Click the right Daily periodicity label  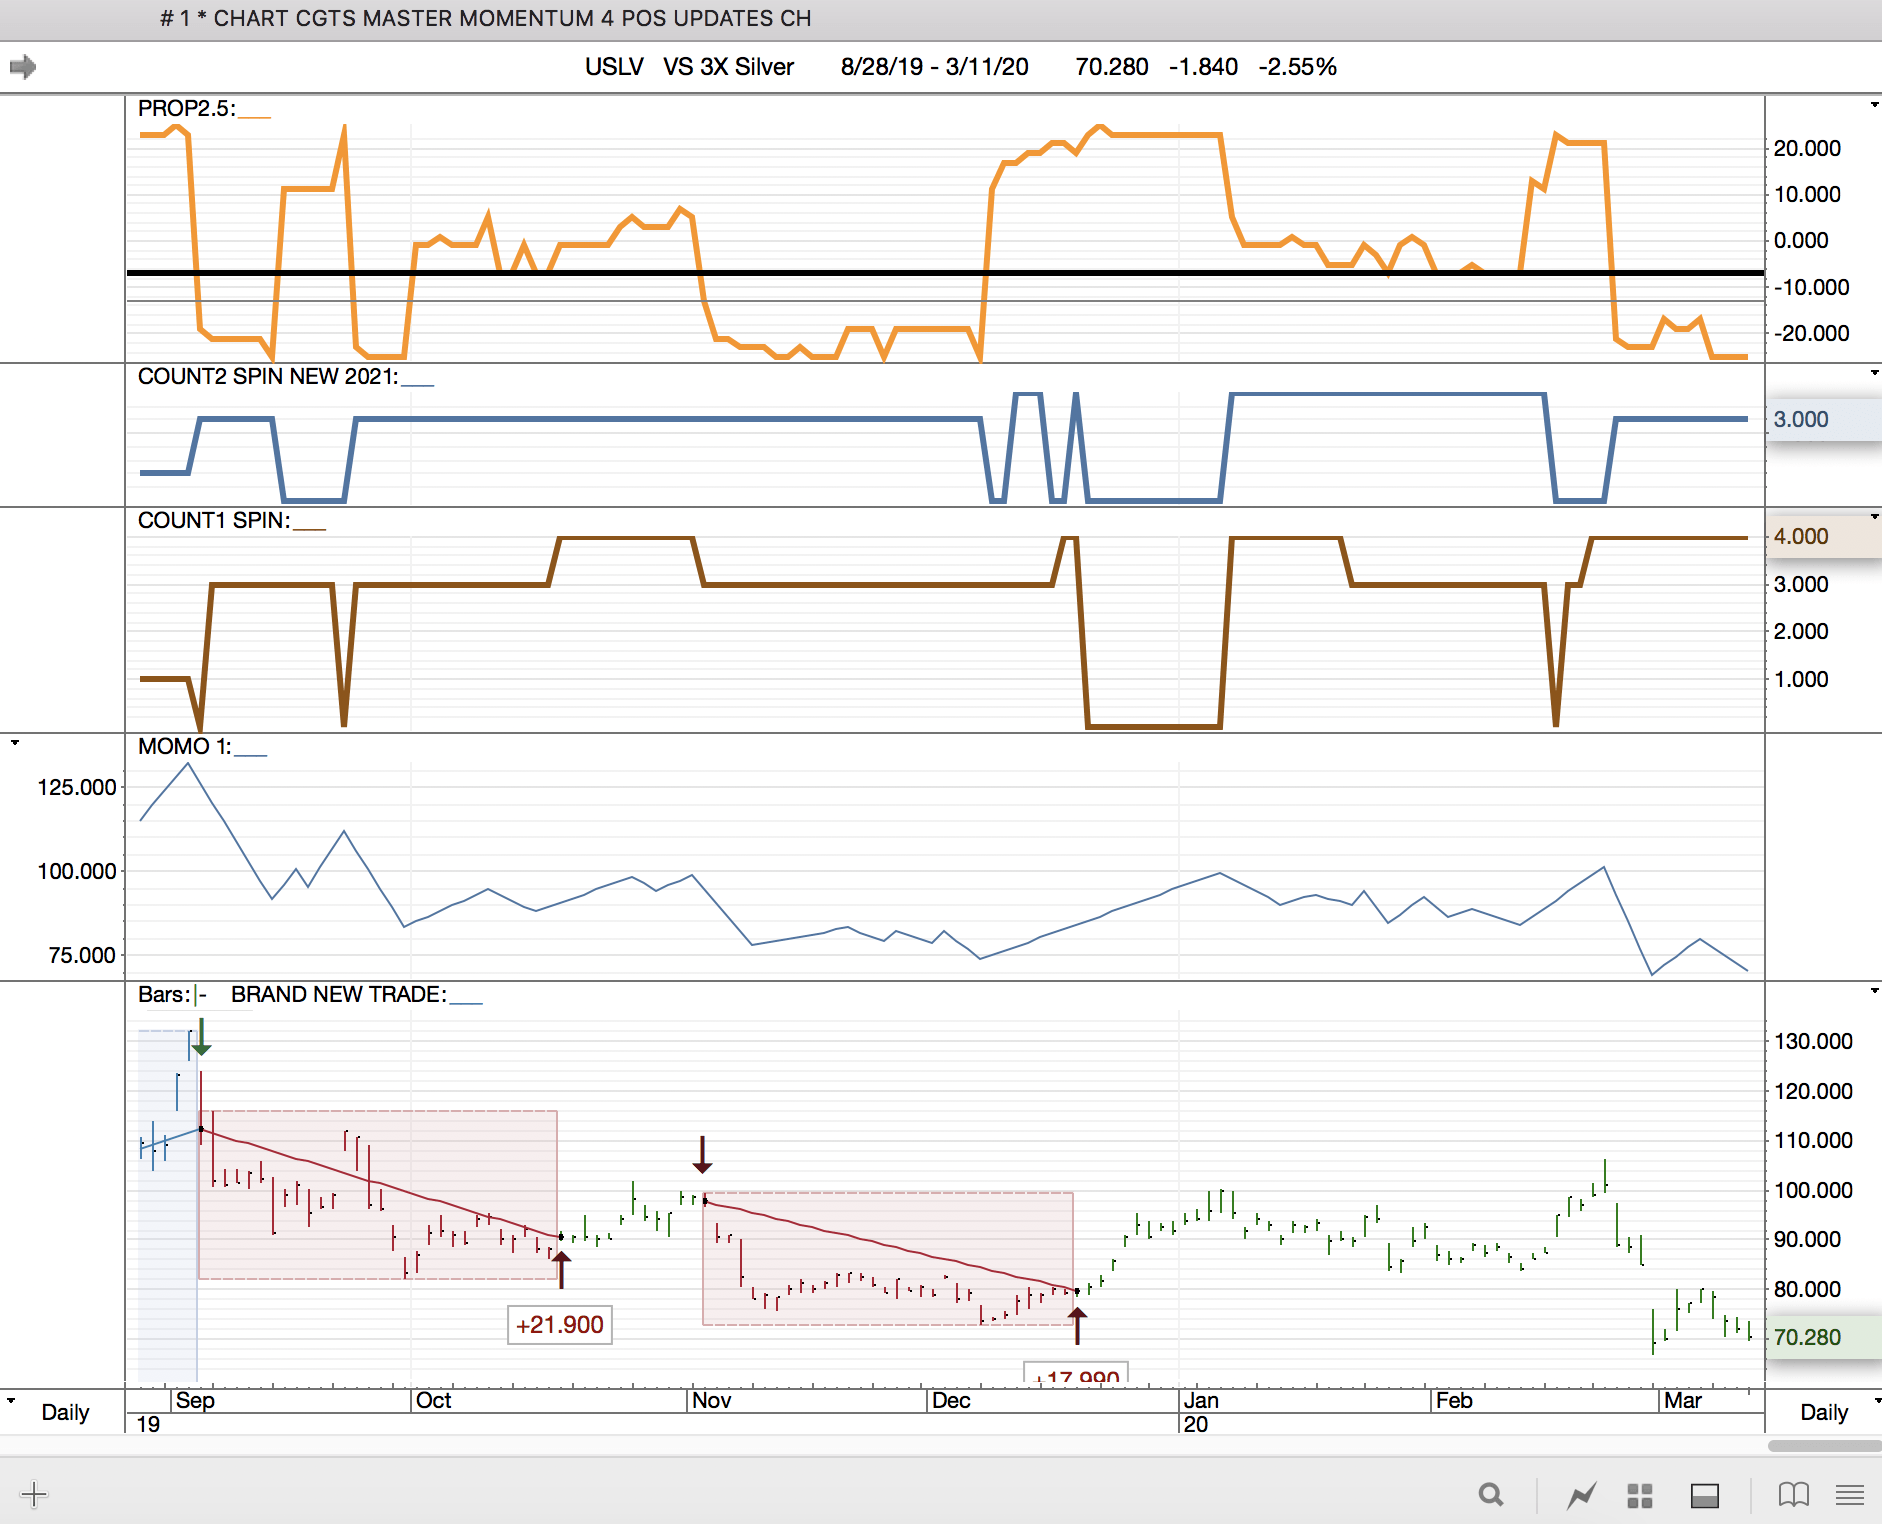1823,1412
